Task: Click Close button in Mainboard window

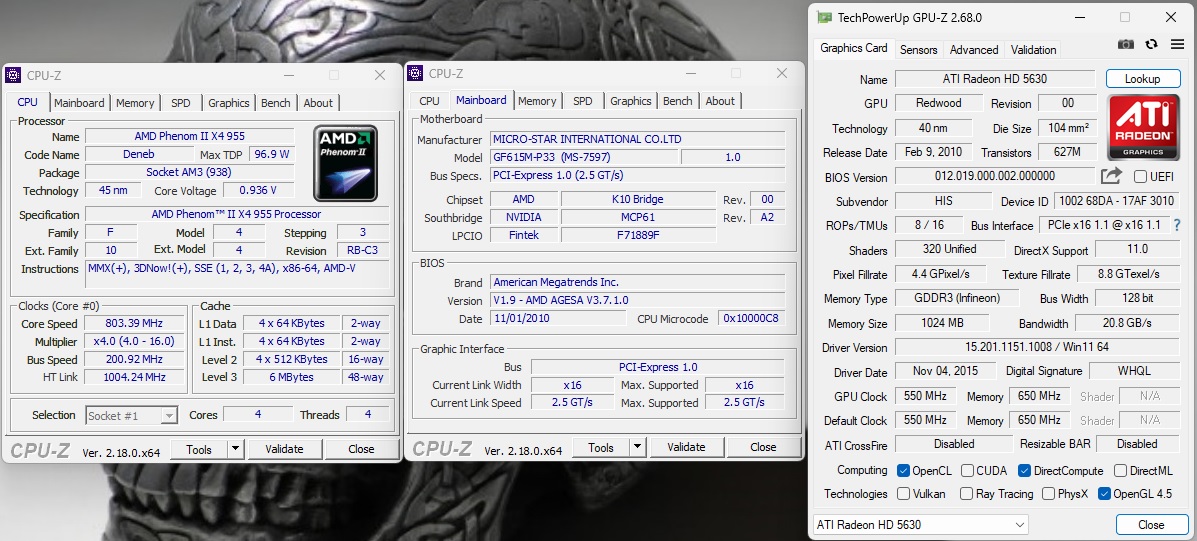Action: click(x=763, y=448)
